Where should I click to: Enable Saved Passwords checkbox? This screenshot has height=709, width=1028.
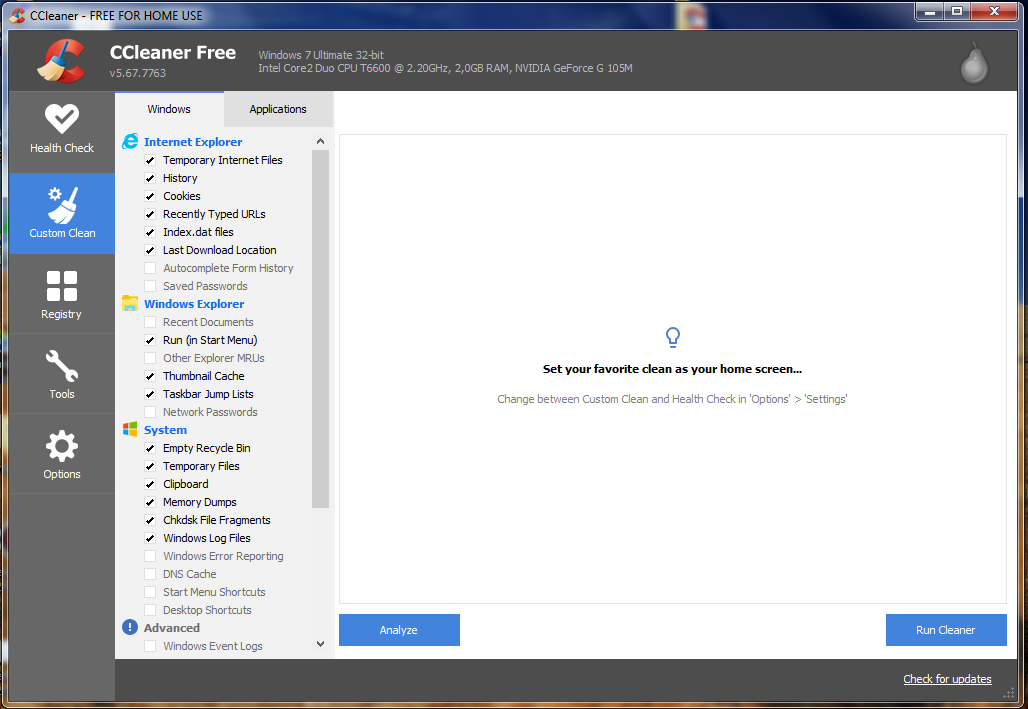pos(150,286)
